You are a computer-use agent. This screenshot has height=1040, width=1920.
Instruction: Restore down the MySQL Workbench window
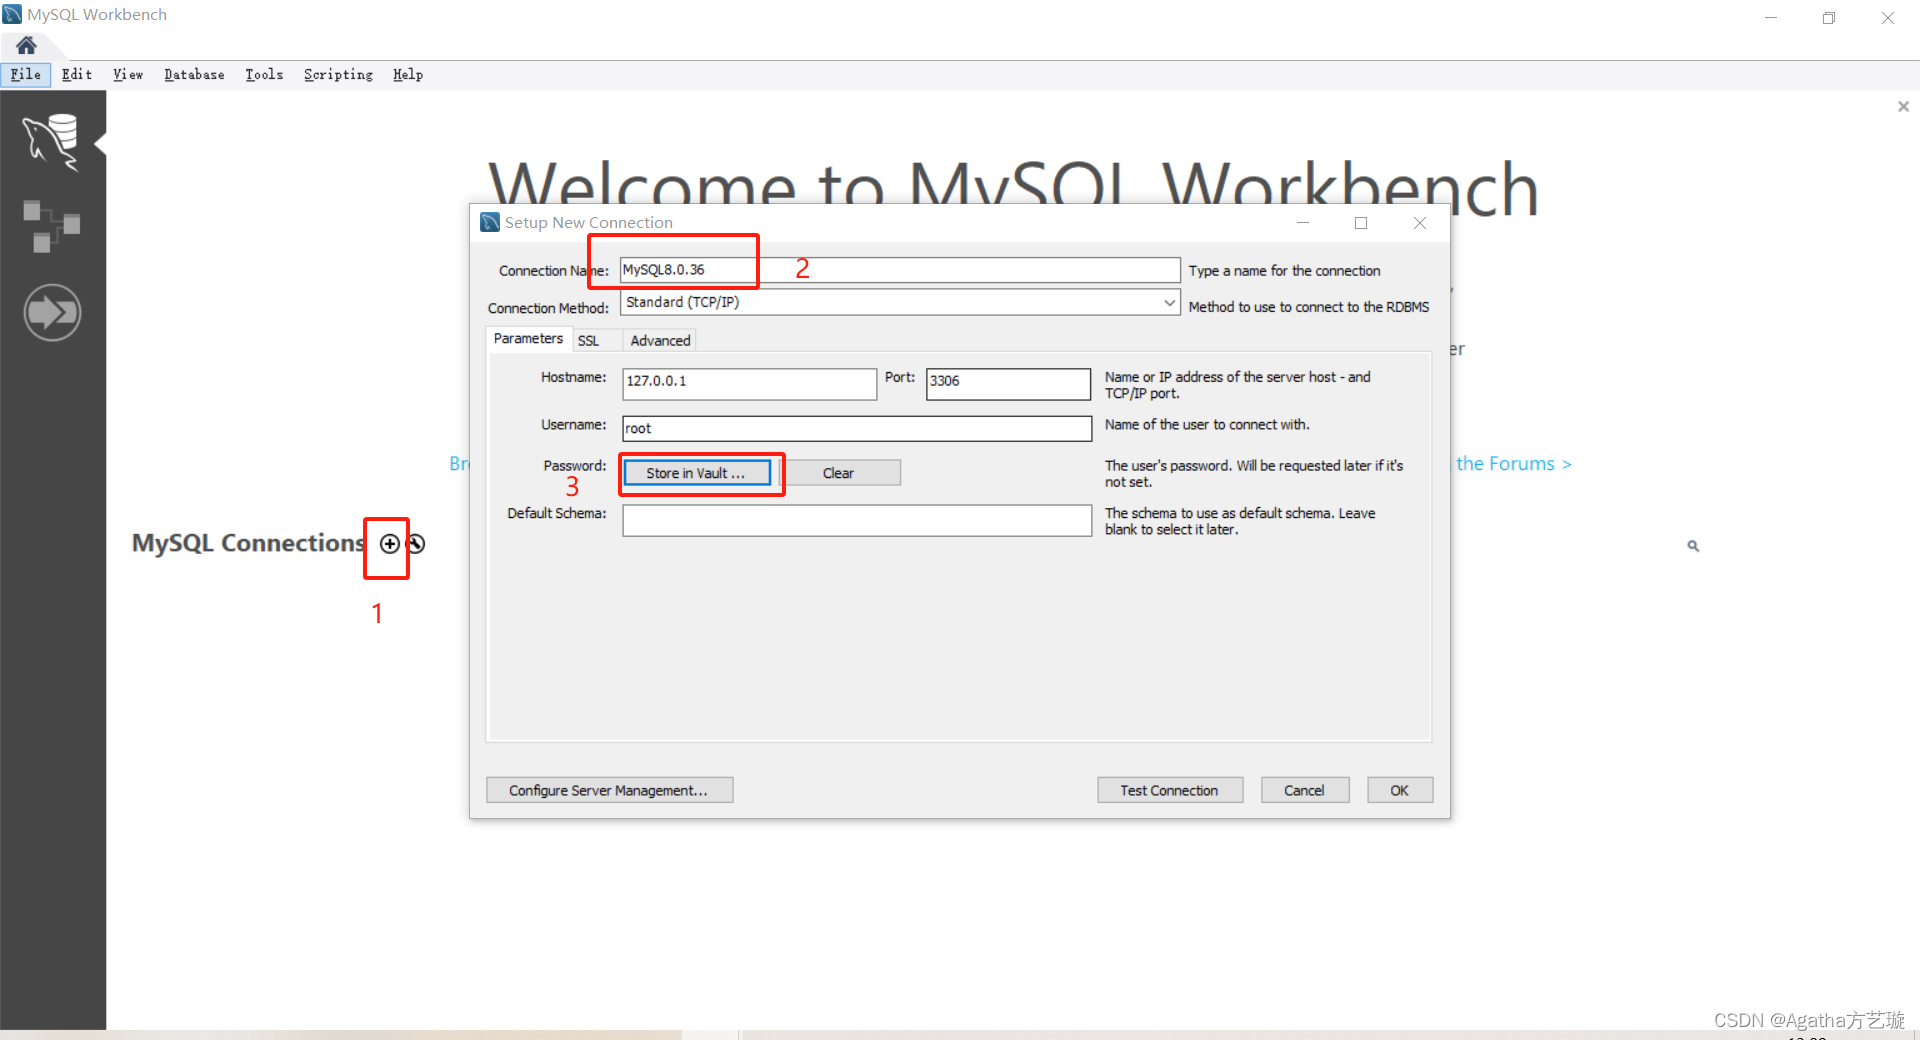click(1829, 17)
